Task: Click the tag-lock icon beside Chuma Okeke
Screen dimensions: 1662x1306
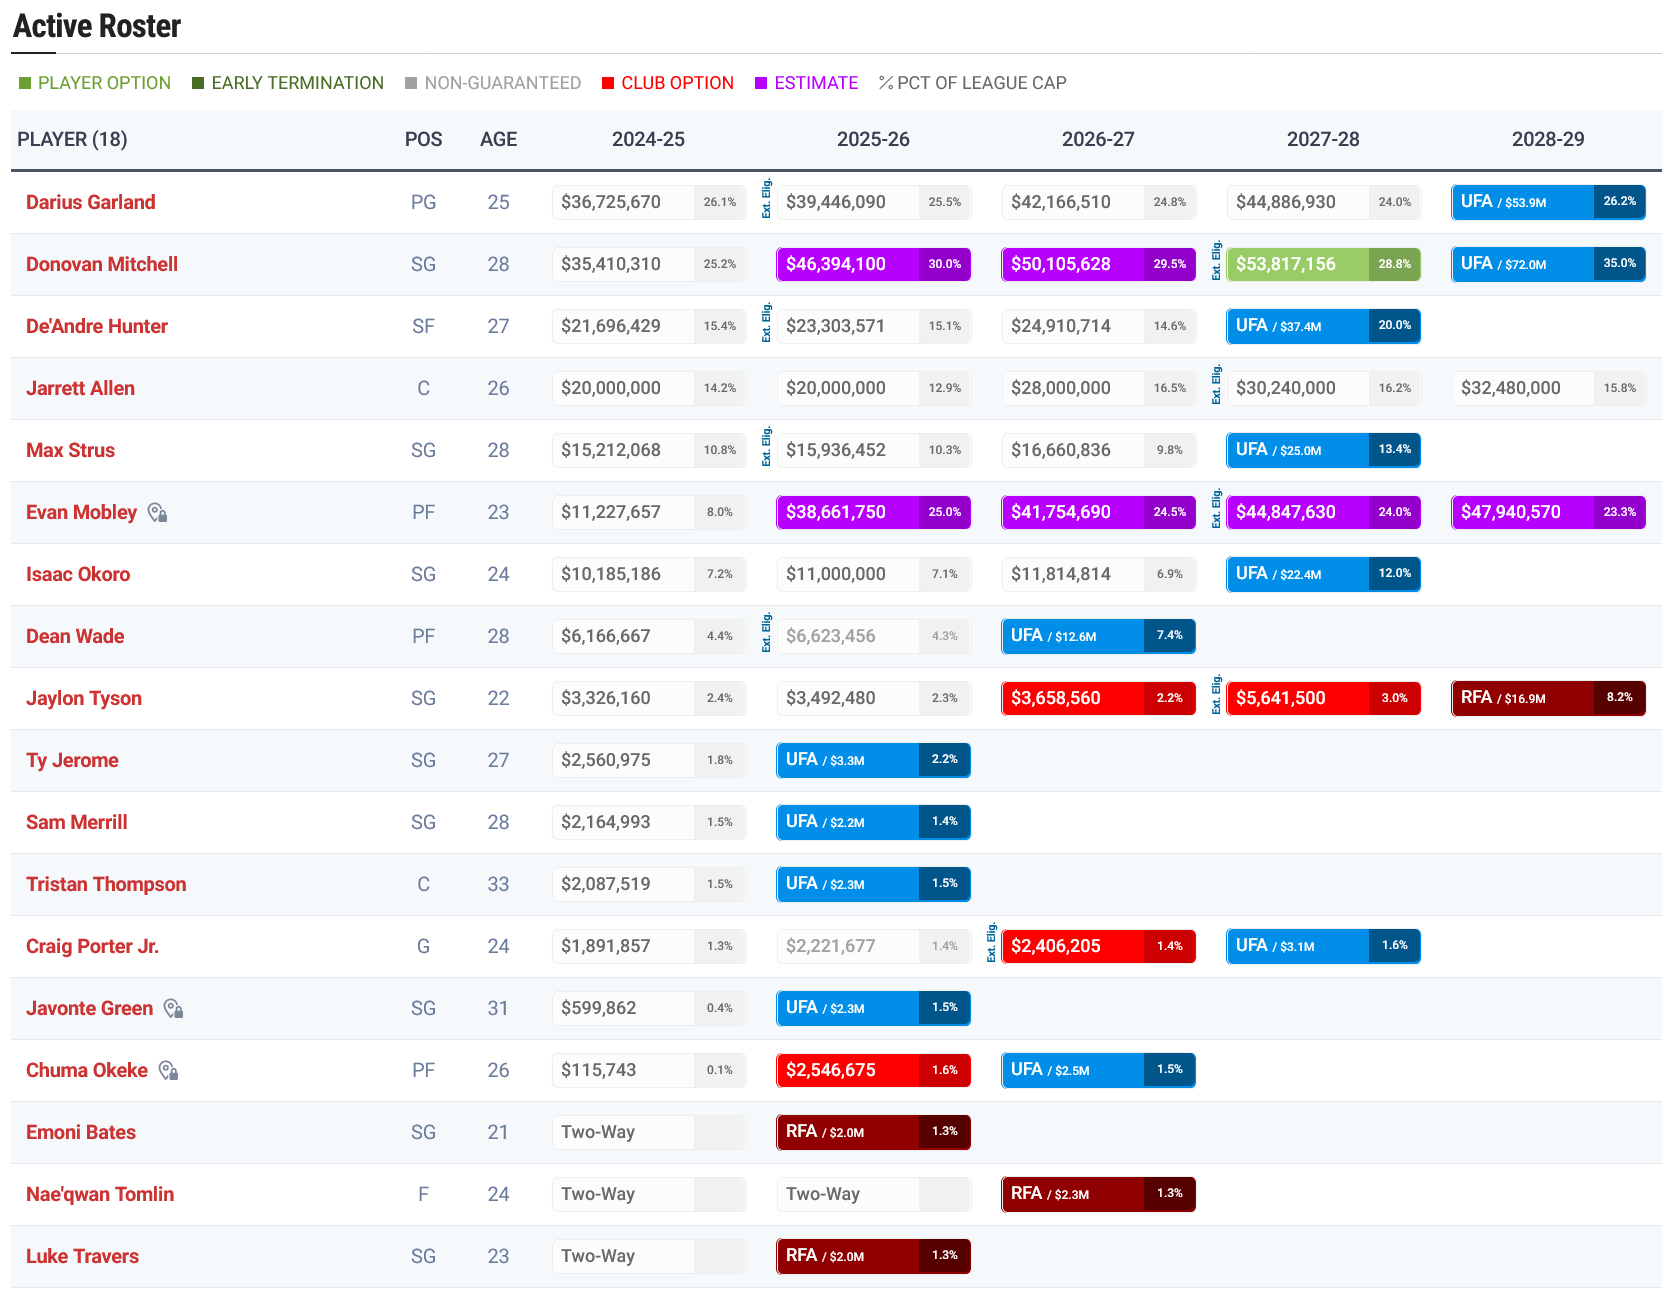Action: point(168,1071)
